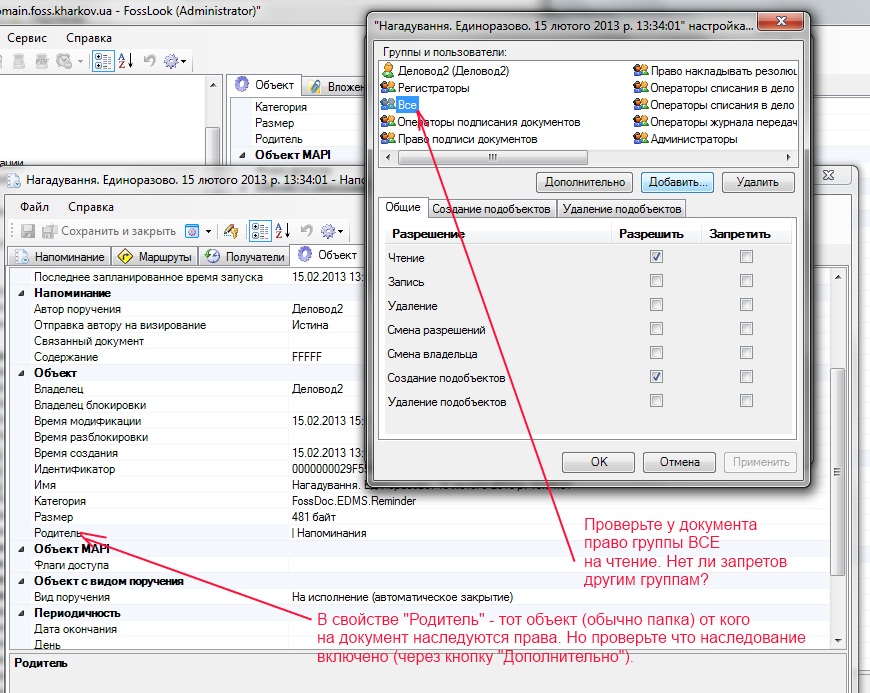Select the Регистраторы group entry
Image resolution: width=870 pixels, height=693 pixels.
click(433, 88)
